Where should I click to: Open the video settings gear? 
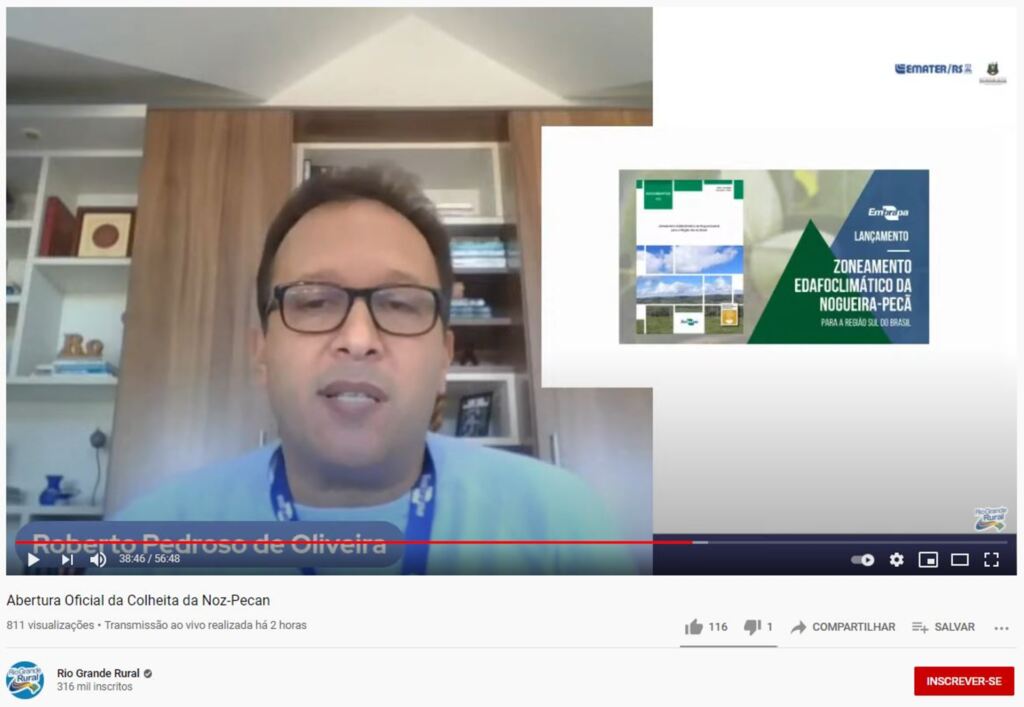tap(897, 559)
